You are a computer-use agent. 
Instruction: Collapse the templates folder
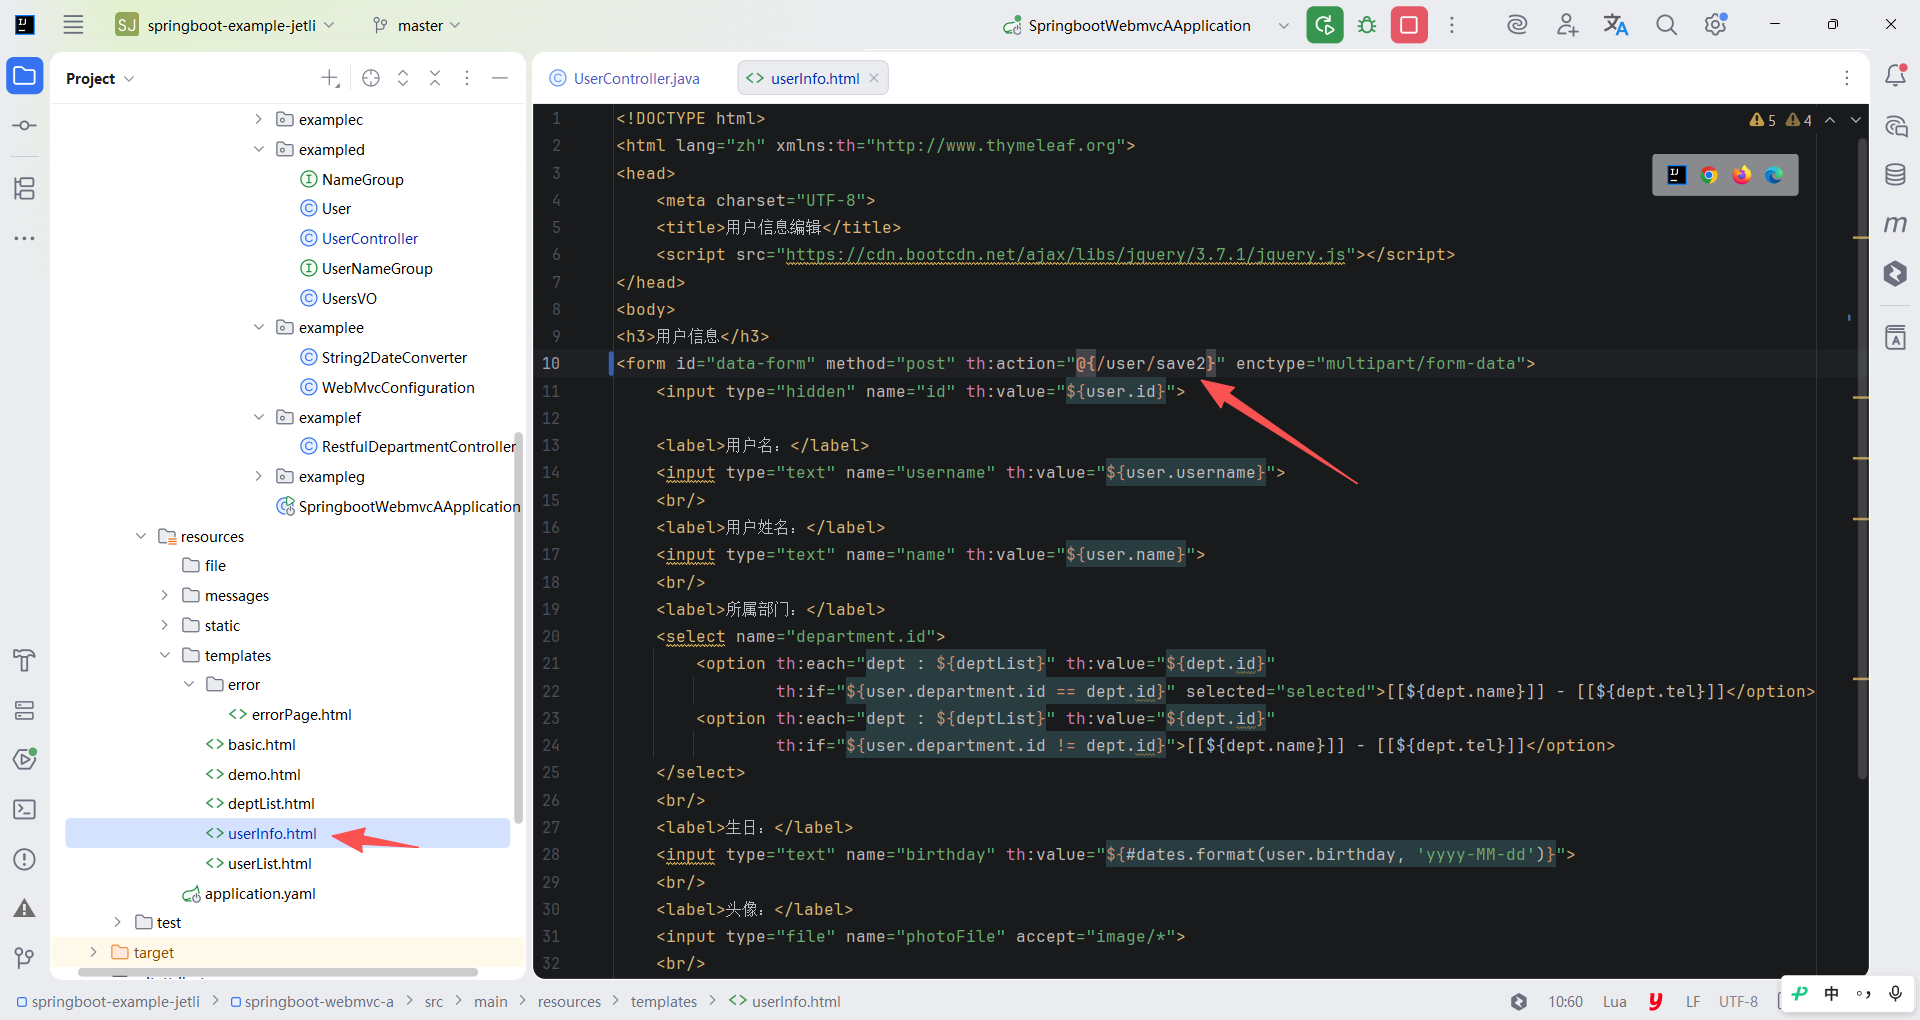165,655
